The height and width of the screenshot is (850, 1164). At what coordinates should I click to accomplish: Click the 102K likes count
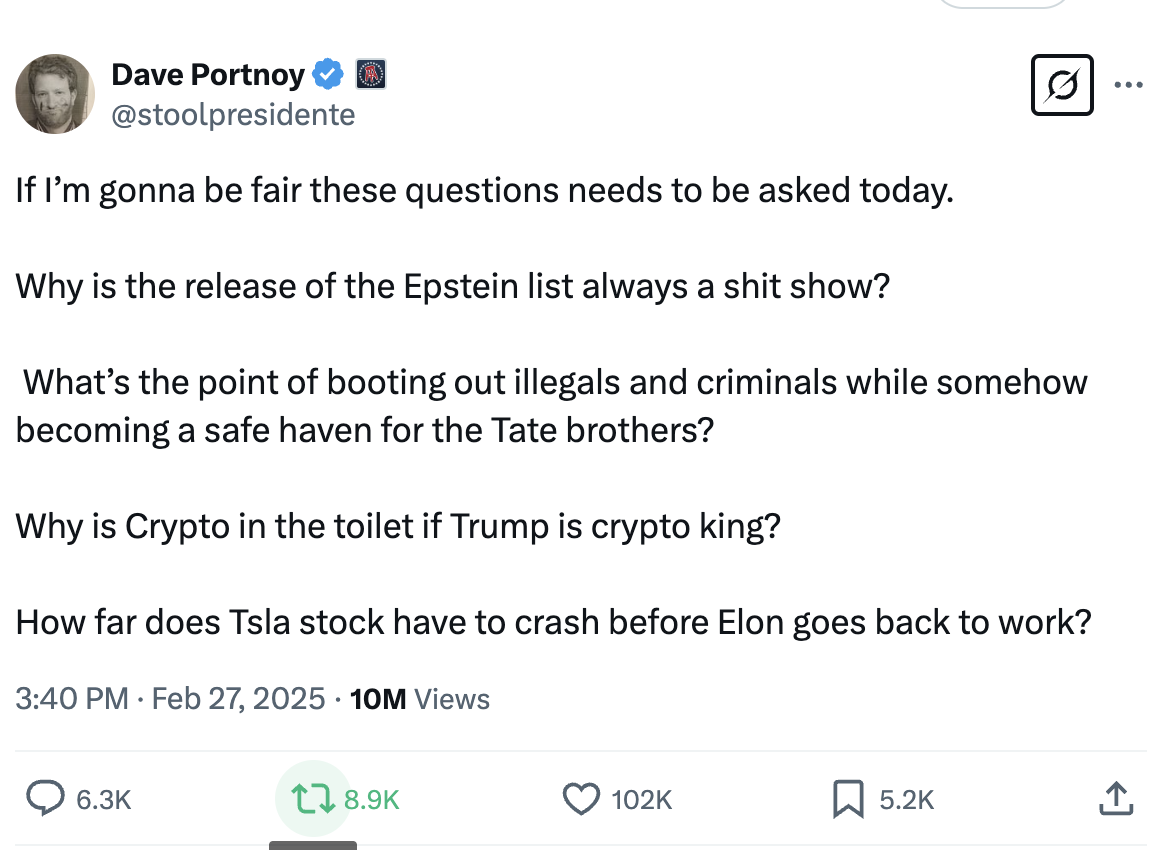641,799
